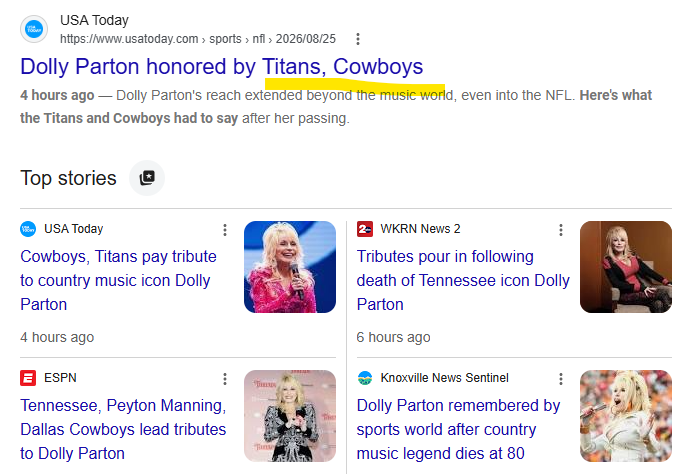This screenshot has width=696, height=474.
Task: Click "Knoxville News Sentinel" source label
Action: [x=444, y=378]
